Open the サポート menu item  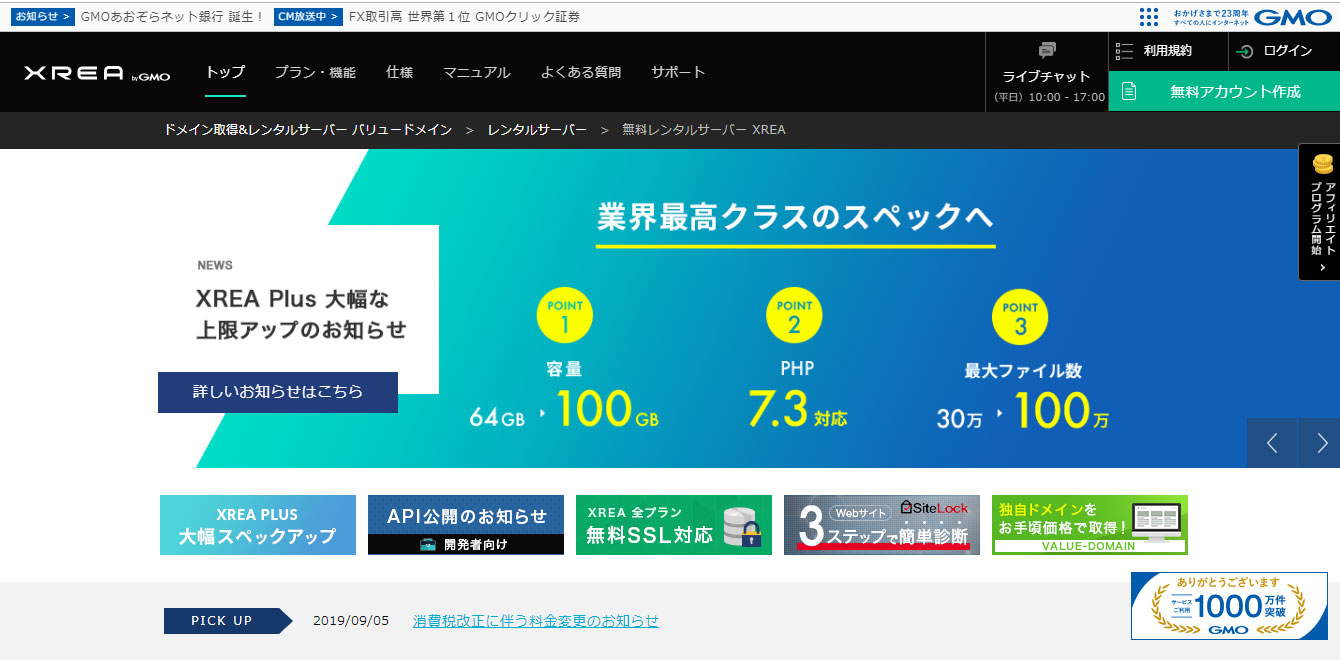tap(678, 72)
